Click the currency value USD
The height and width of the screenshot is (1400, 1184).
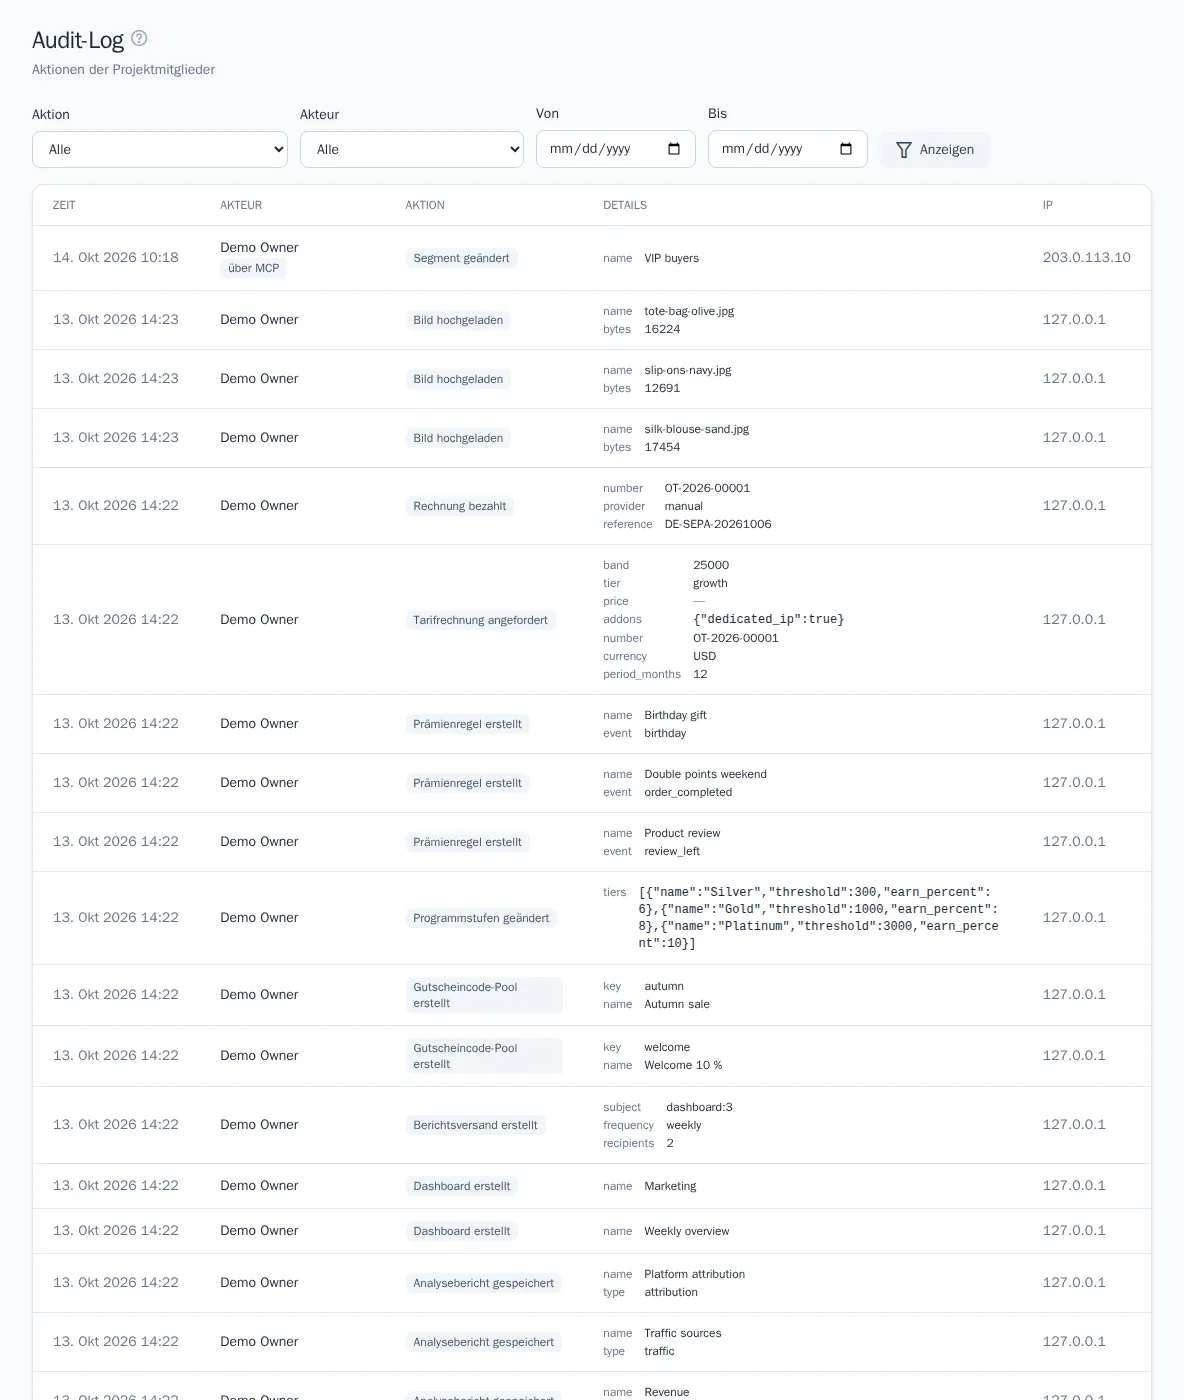pos(705,656)
